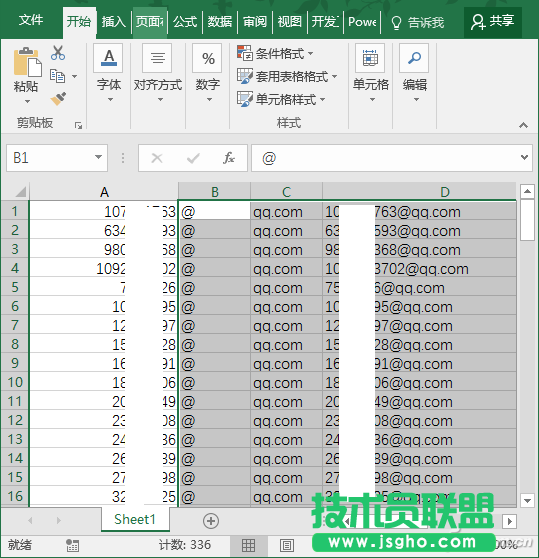This screenshot has width=539, height=558.
Task: Switch to the 公式 tab
Action: coord(185,22)
